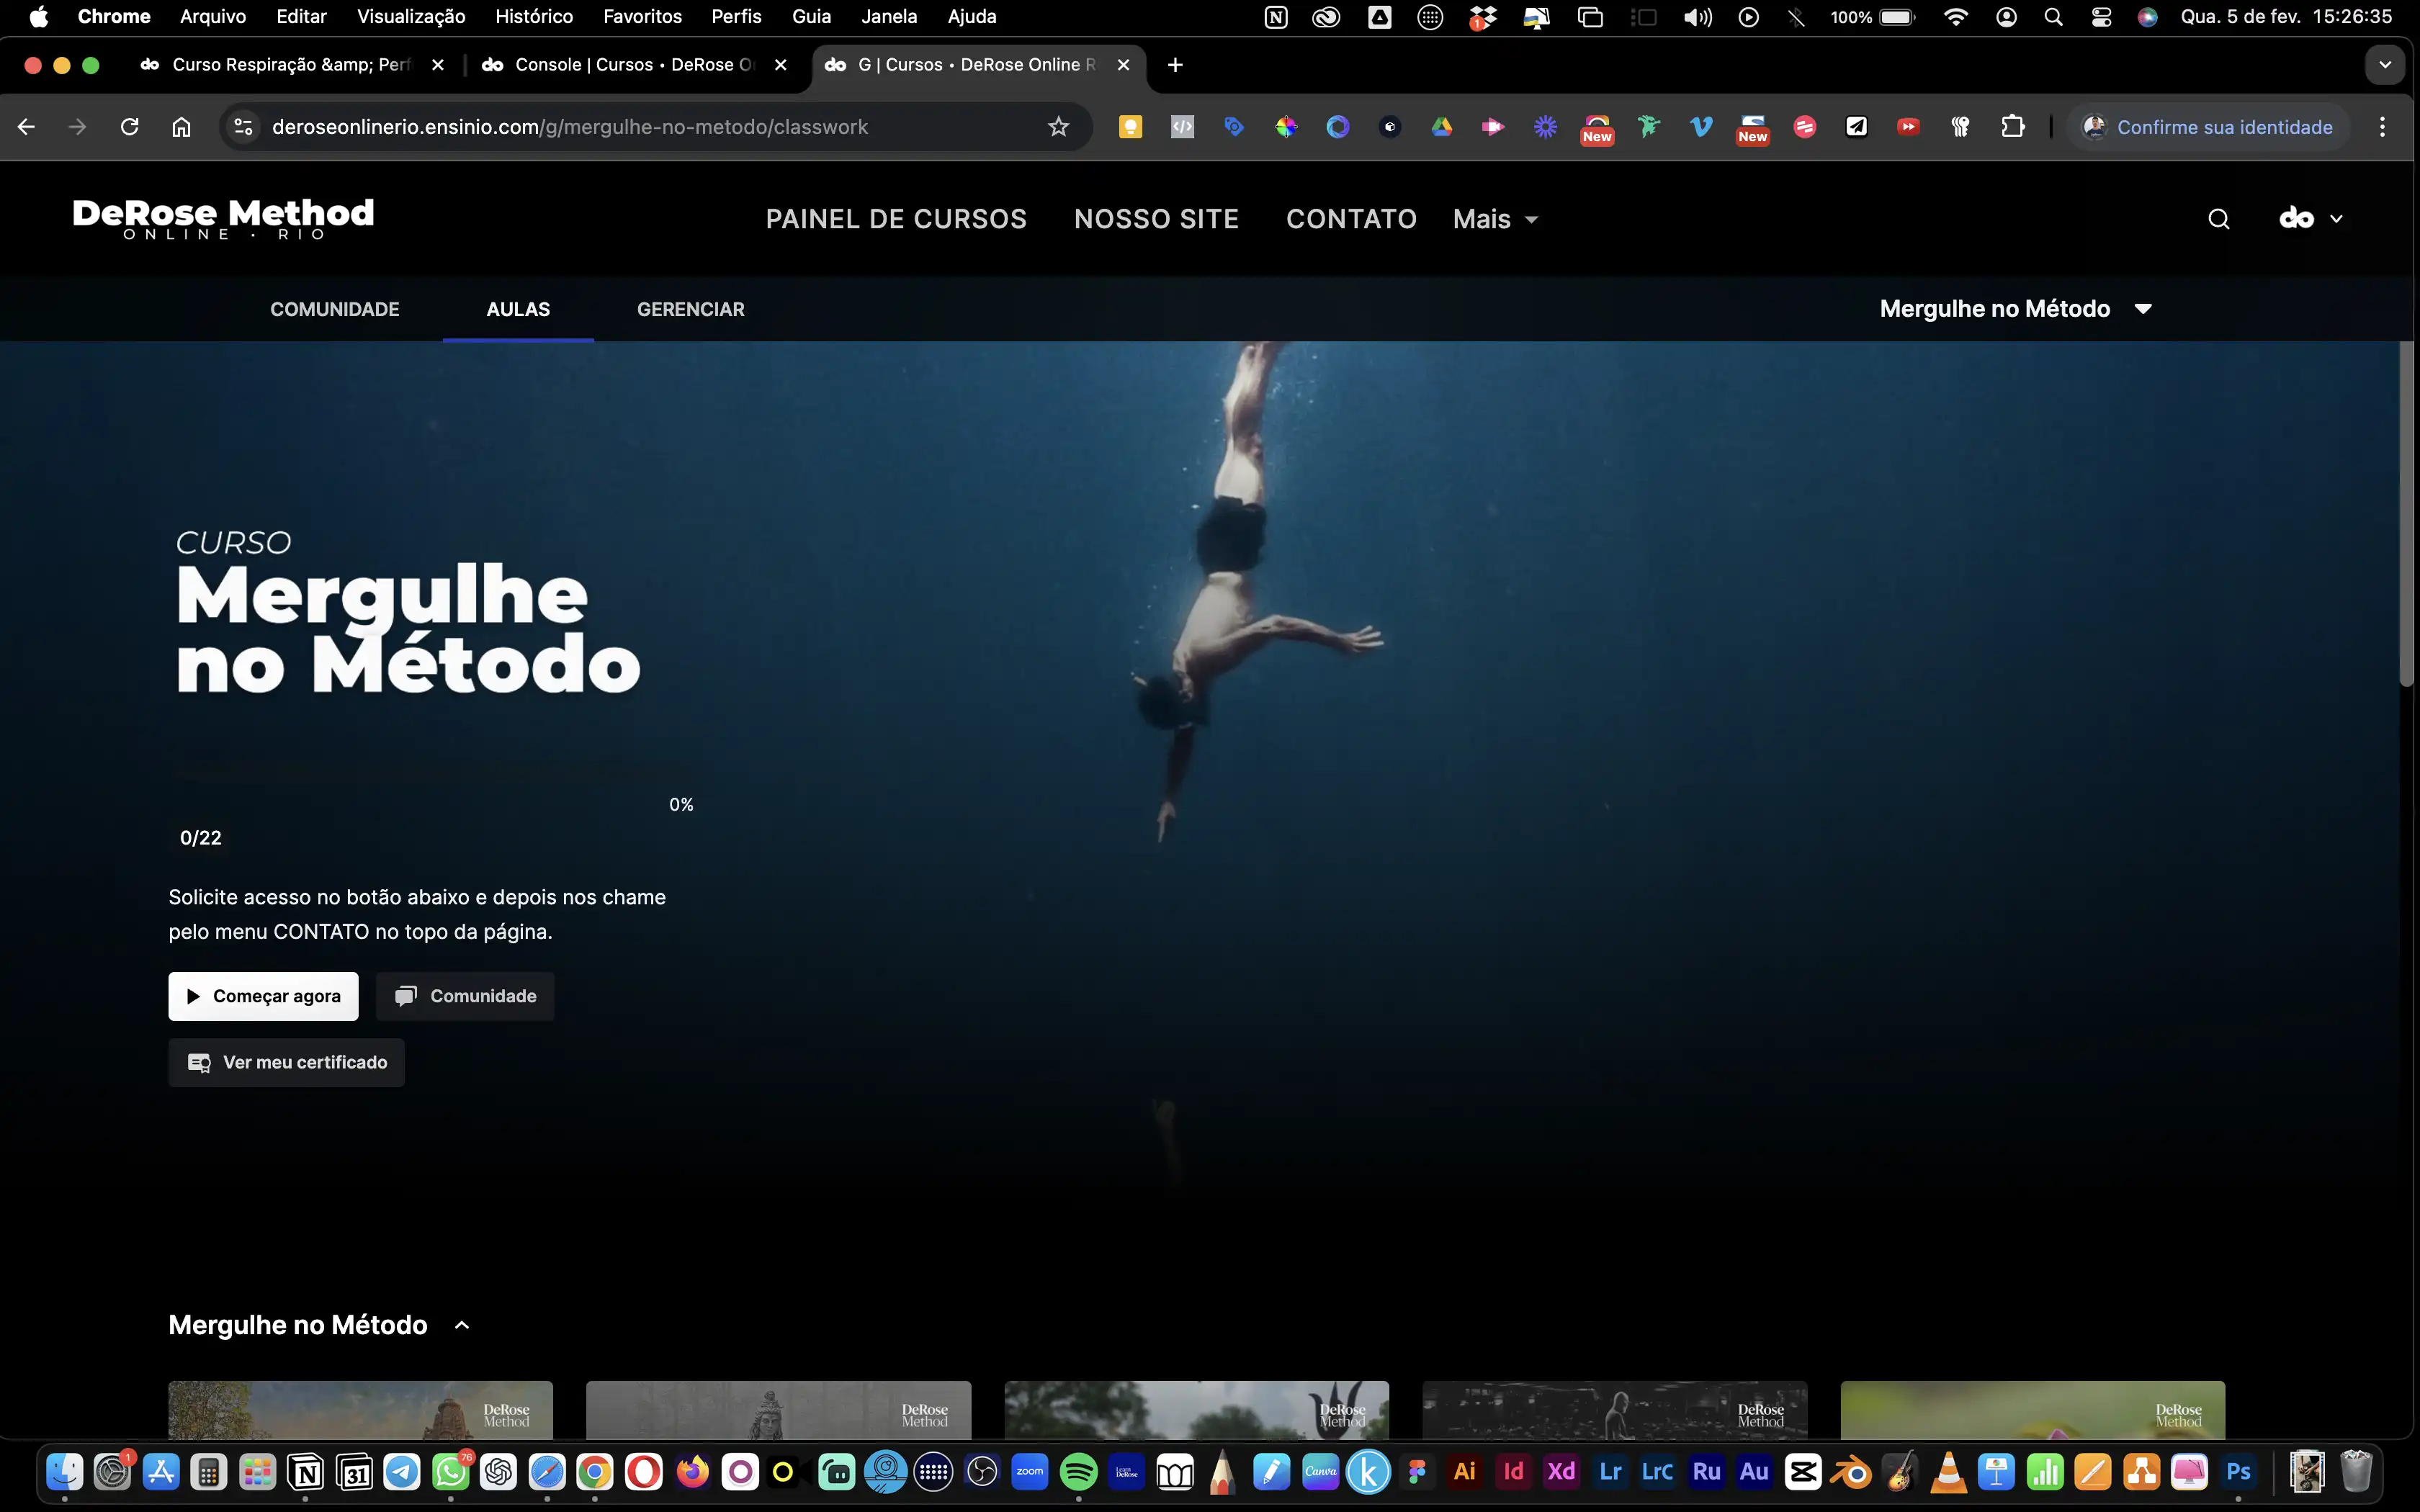Open site information icon in address bar
The image size is (2420, 1512).
click(243, 127)
